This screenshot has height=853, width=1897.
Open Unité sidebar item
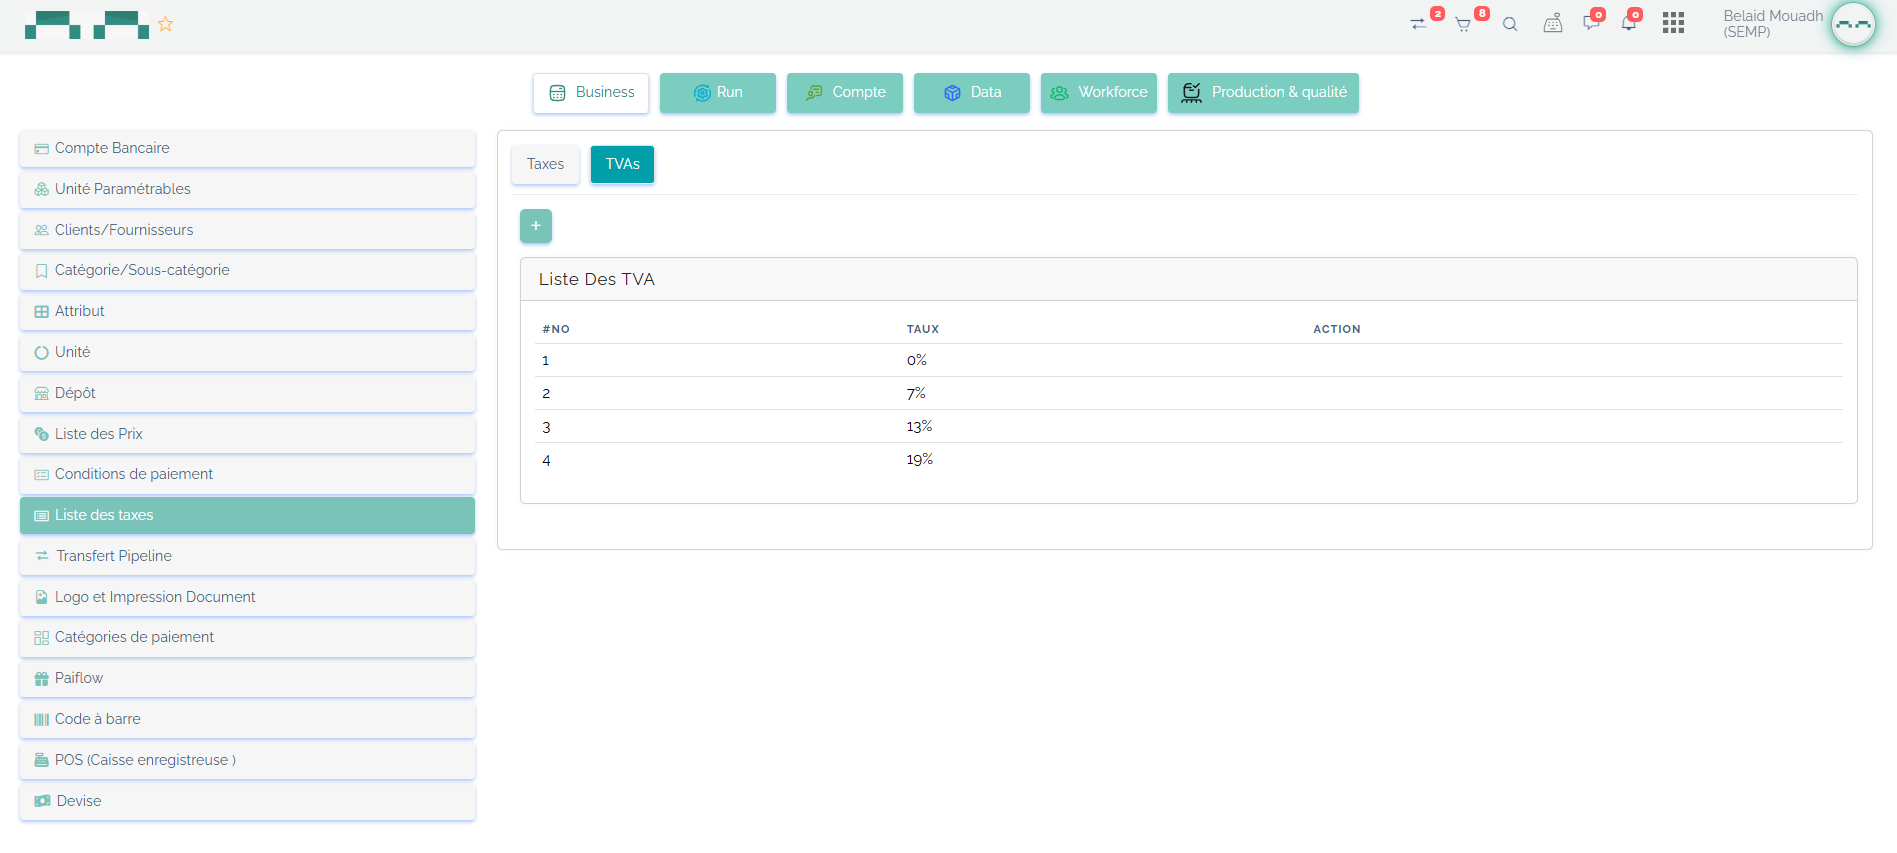pyautogui.click(x=247, y=353)
